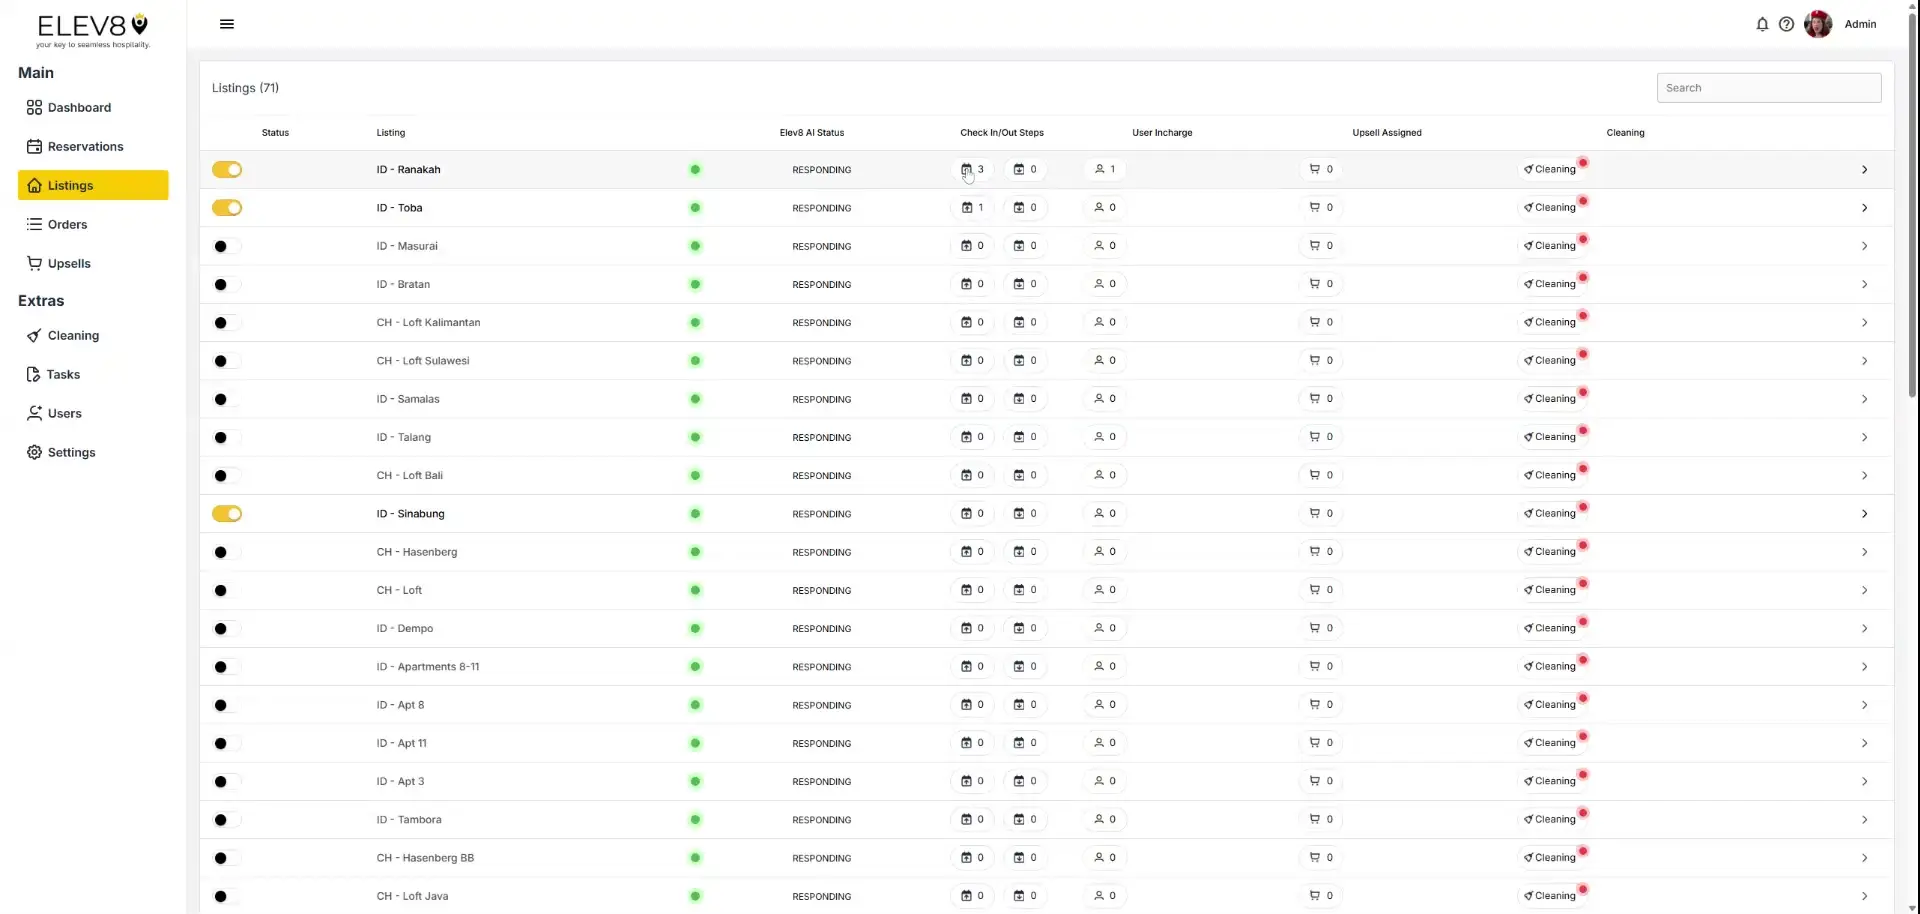Switch to the Upsells section
Viewport: 1920px width, 914px height.
[x=69, y=263]
